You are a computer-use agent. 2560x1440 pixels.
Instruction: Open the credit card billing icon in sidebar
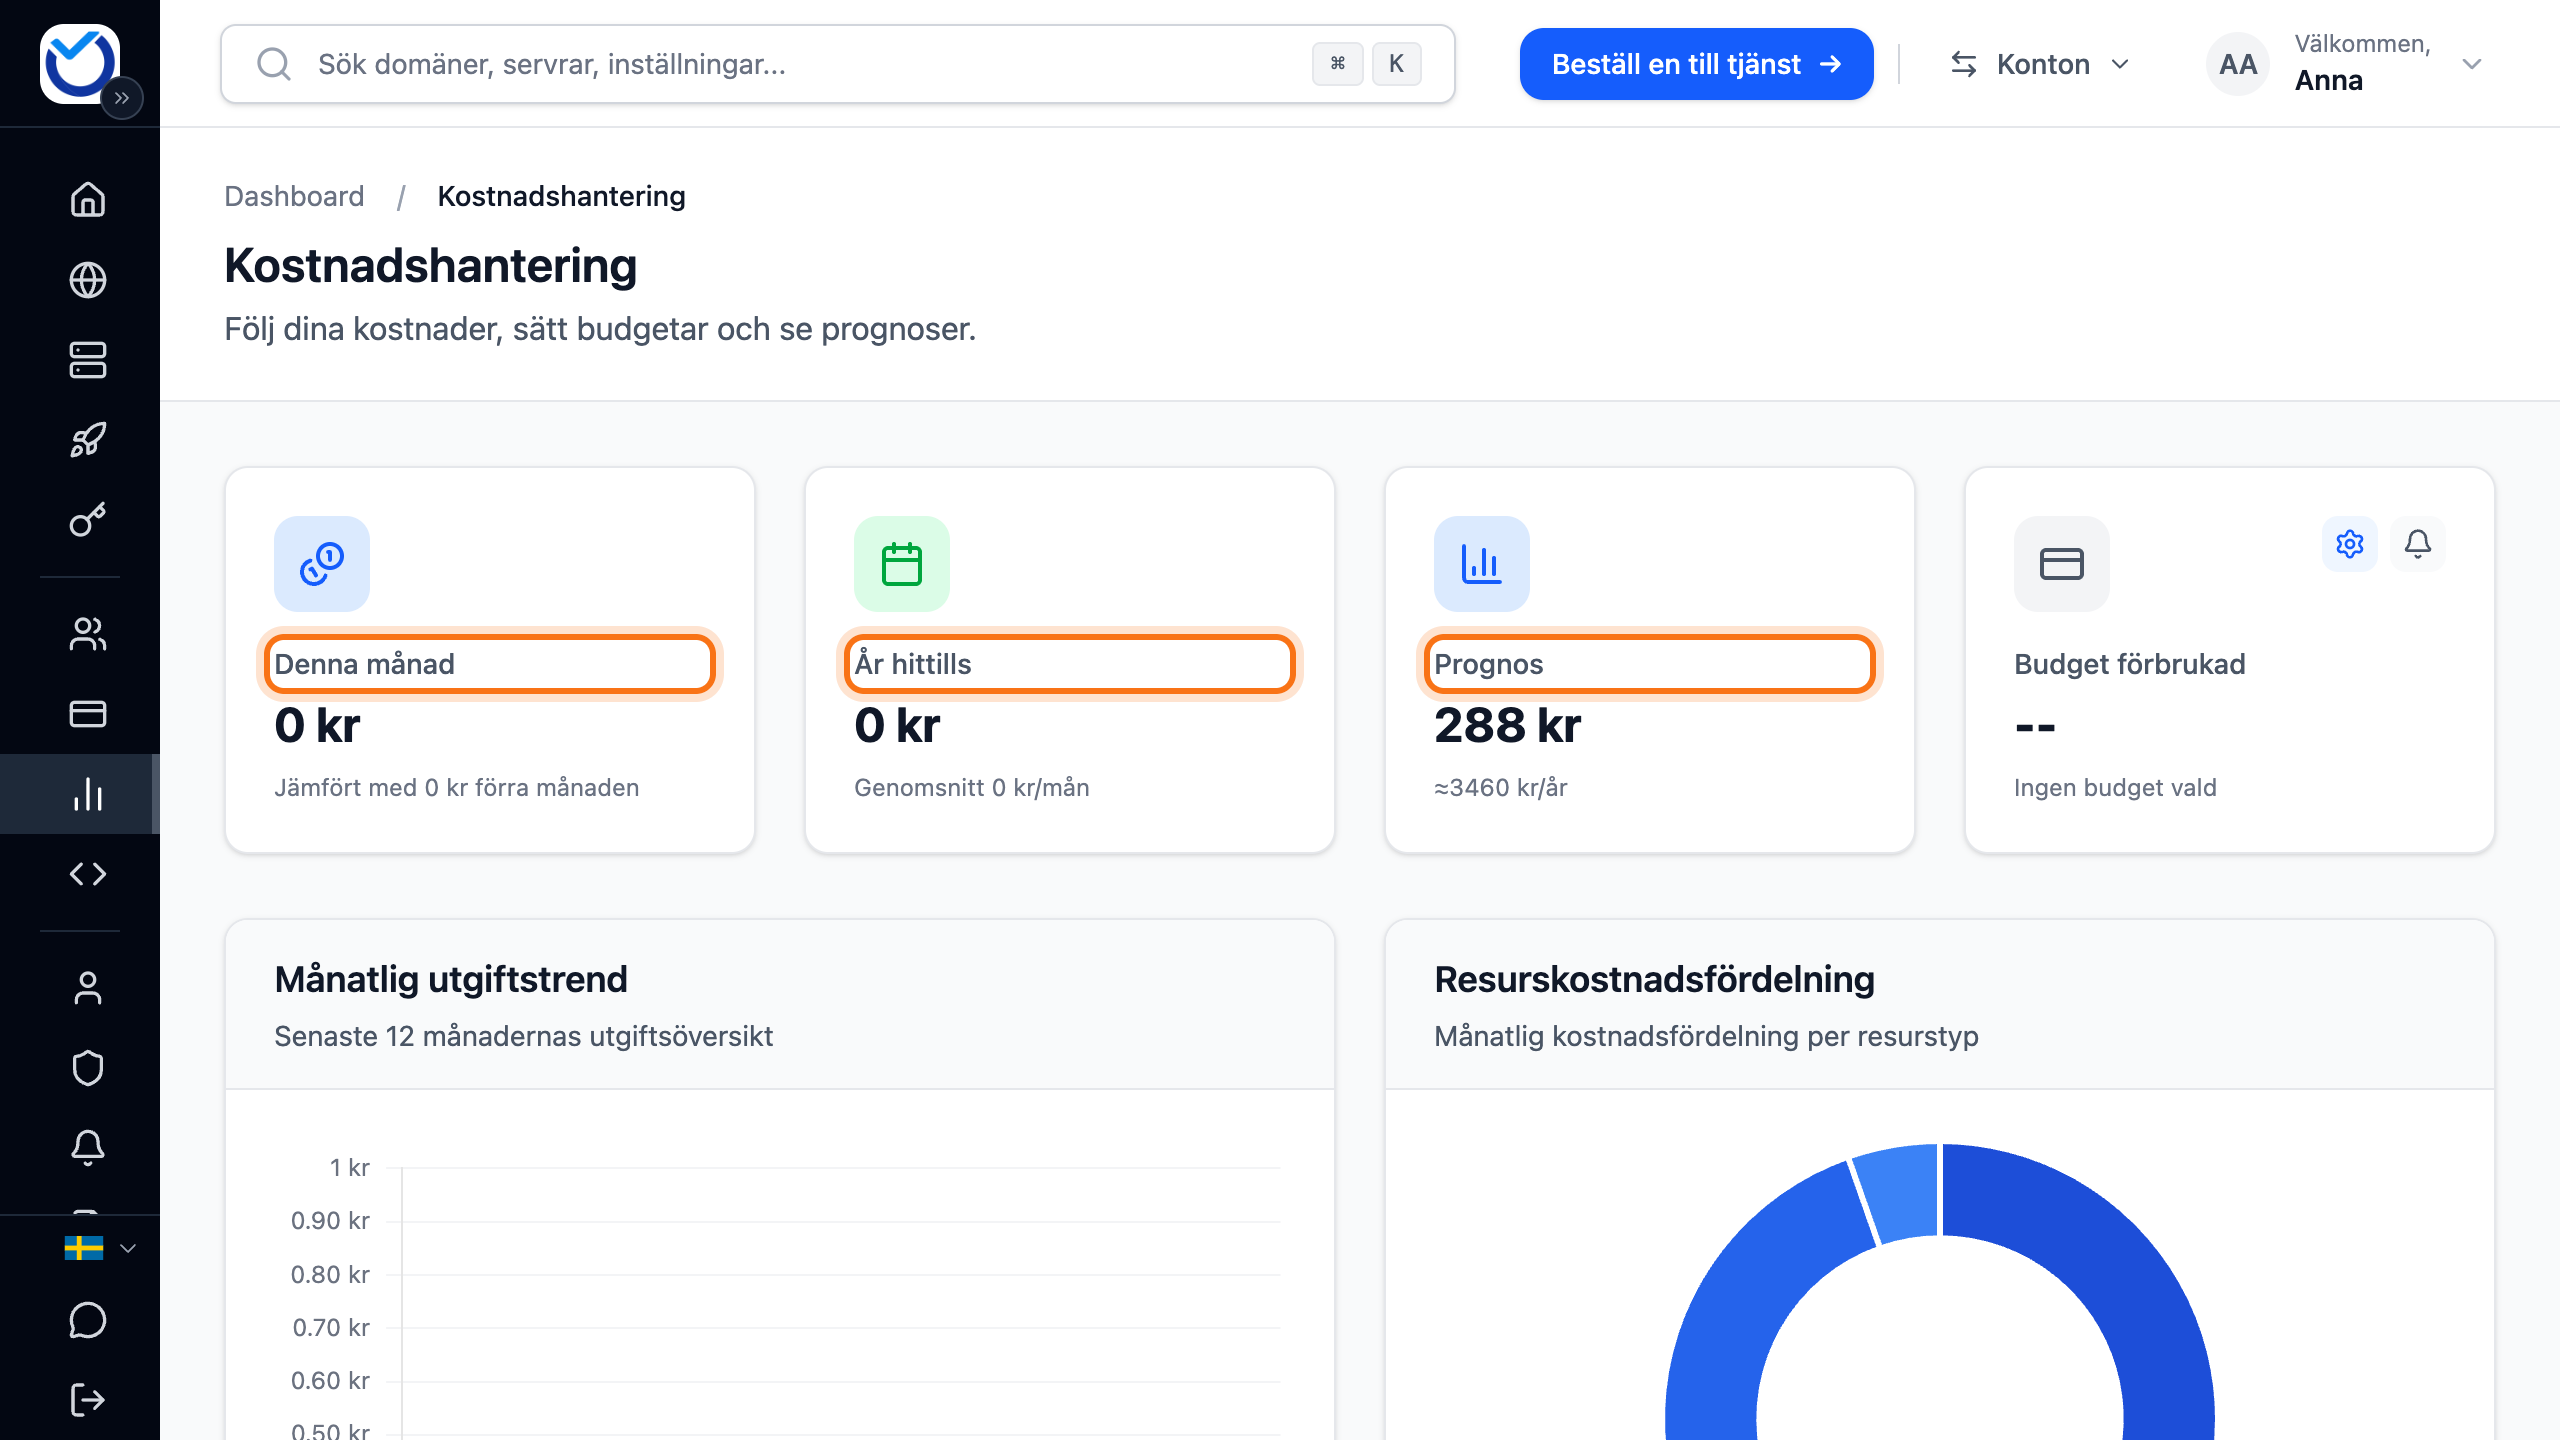[88, 714]
